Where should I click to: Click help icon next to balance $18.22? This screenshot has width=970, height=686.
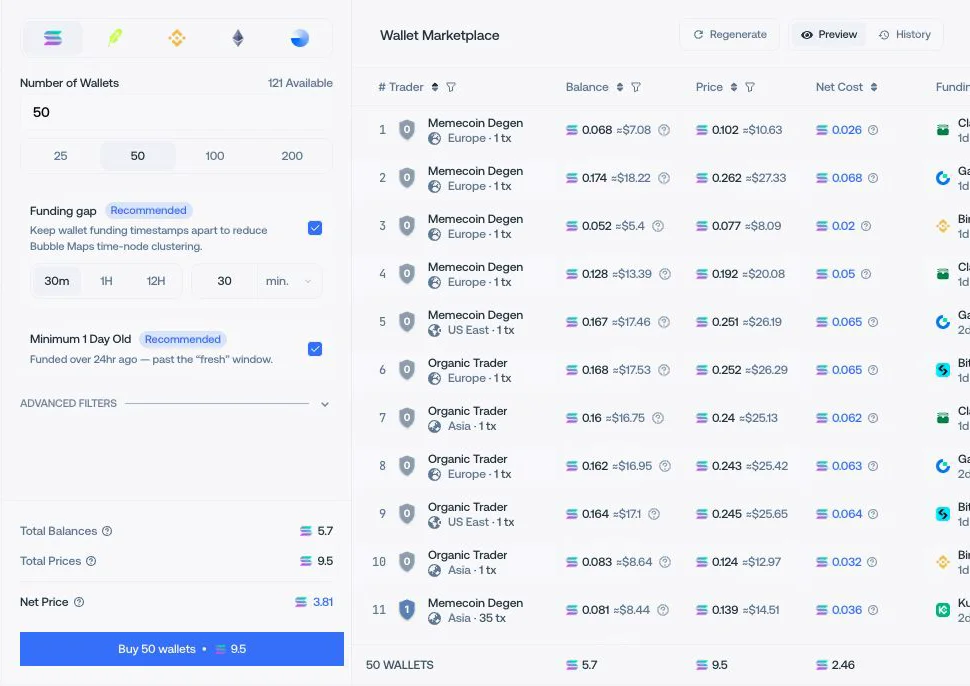click(x=664, y=178)
